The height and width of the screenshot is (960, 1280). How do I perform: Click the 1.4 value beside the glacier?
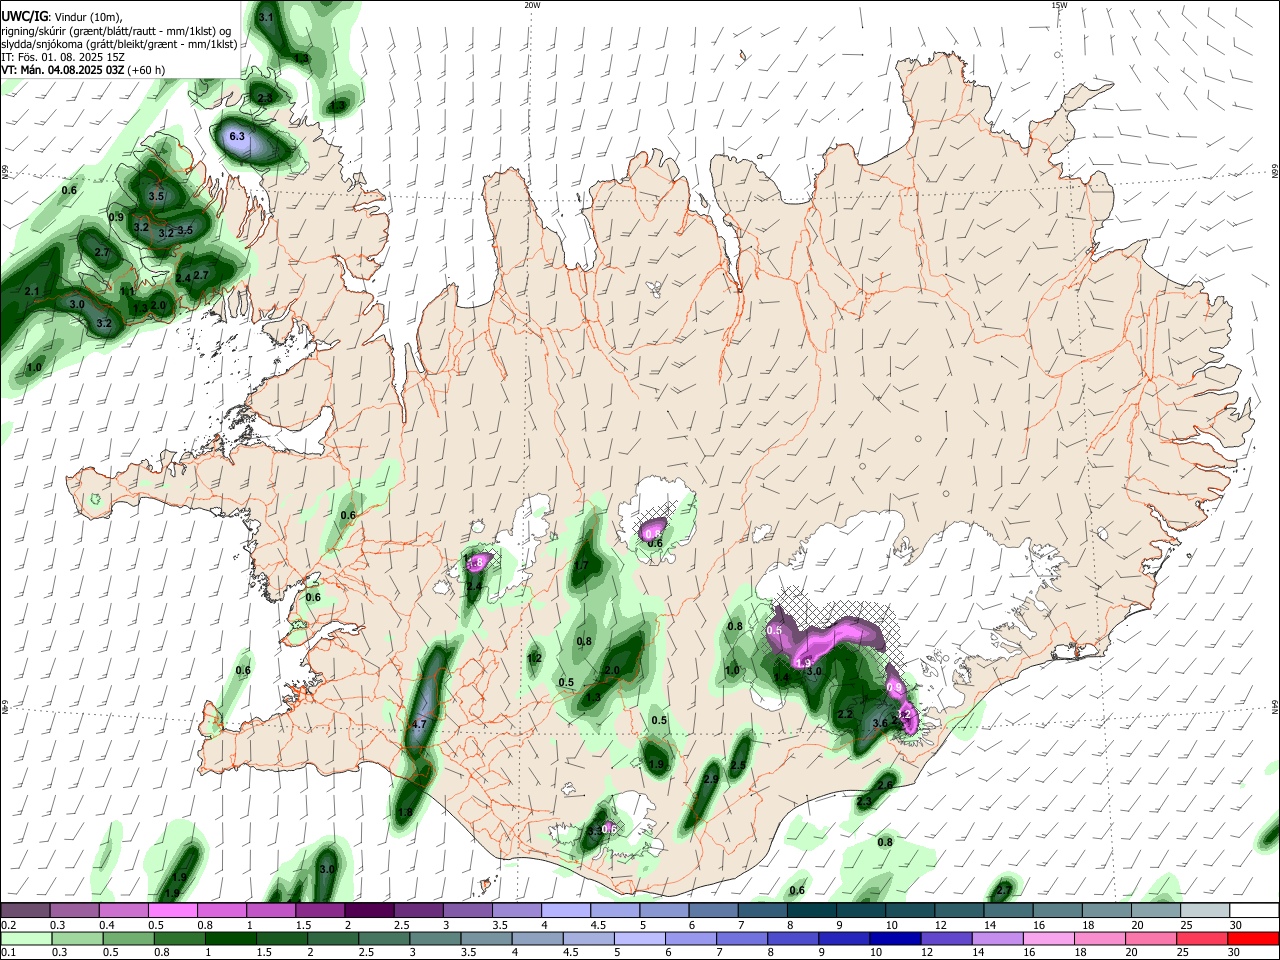point(782,677)
